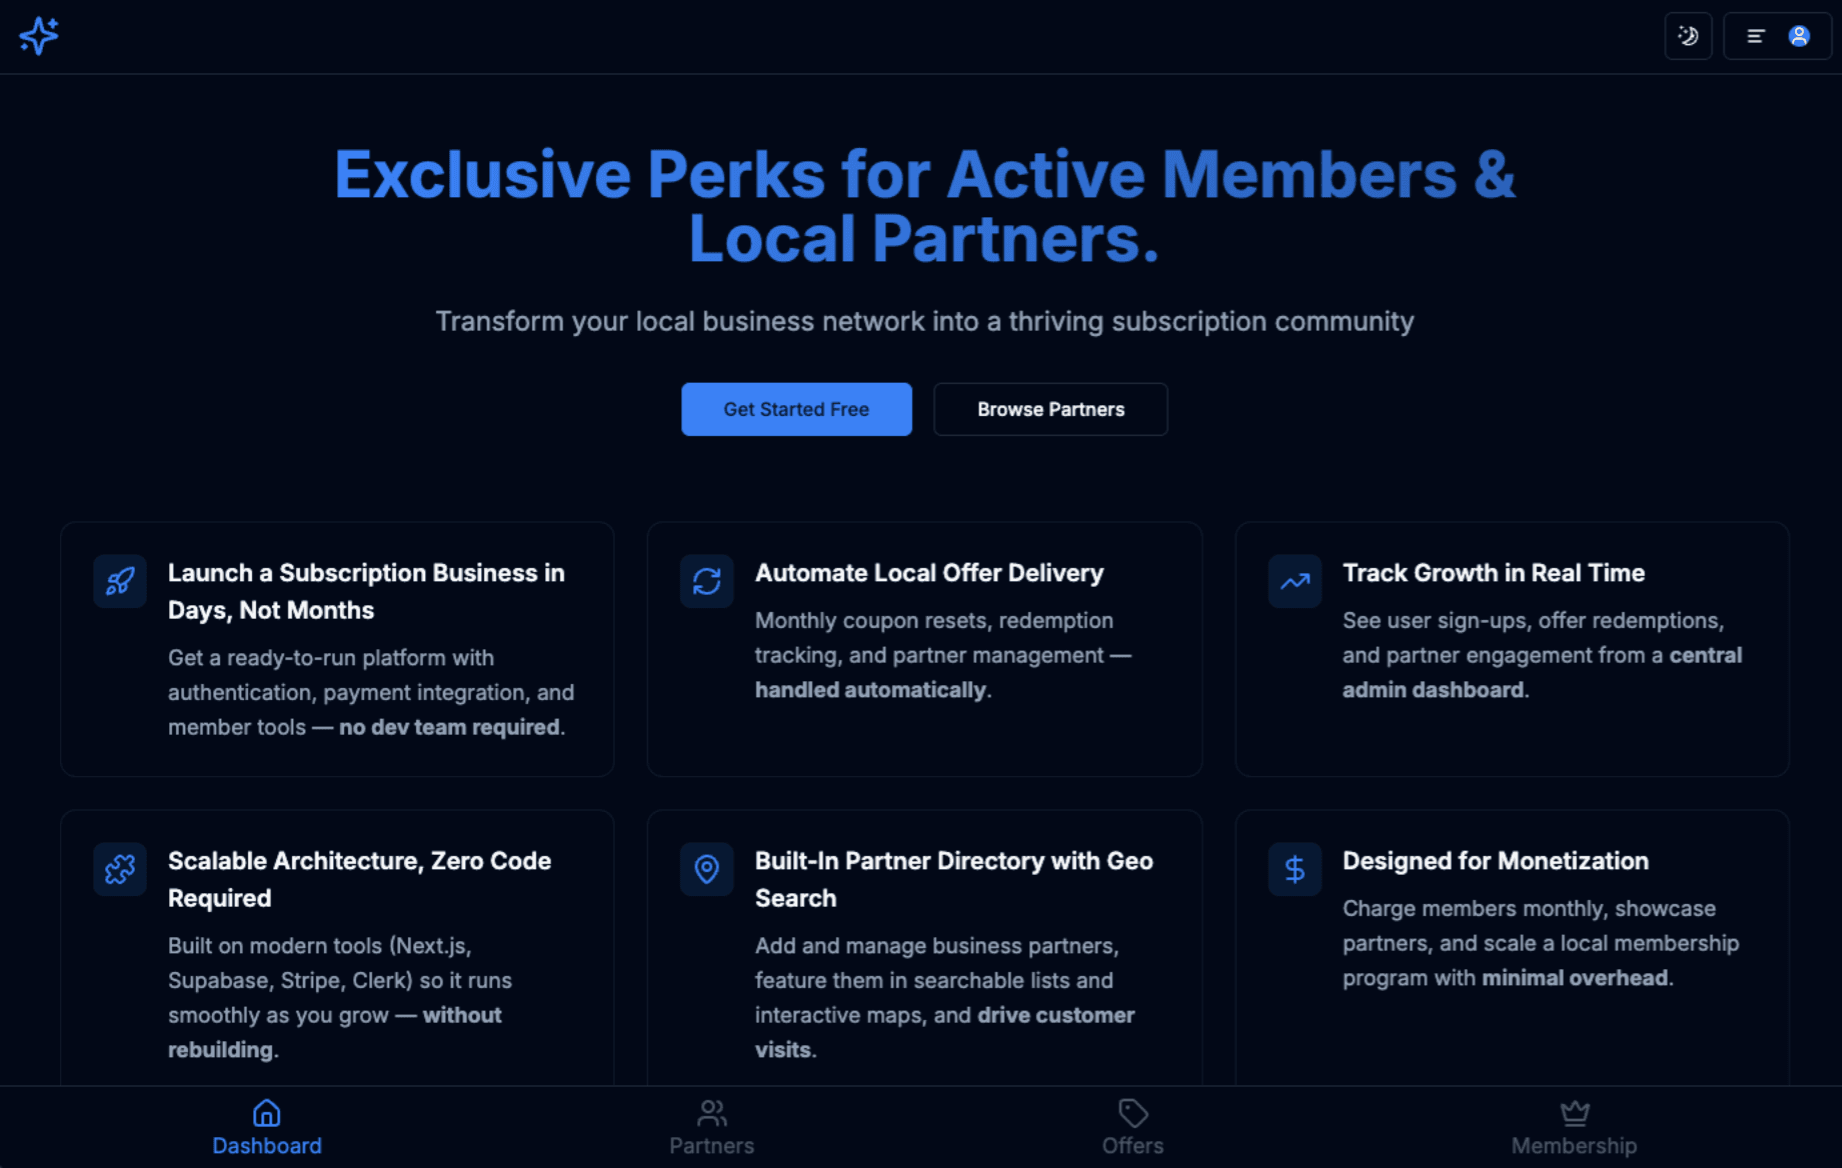Click the people icon above Partners
The height and width of the screenshot is (1168, 1842).
[711, 1111]
